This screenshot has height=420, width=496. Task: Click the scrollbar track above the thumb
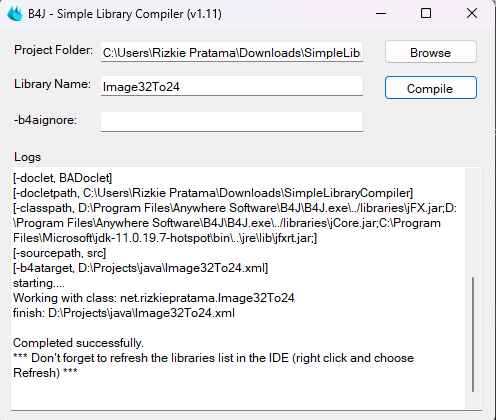tap(473, 223)
